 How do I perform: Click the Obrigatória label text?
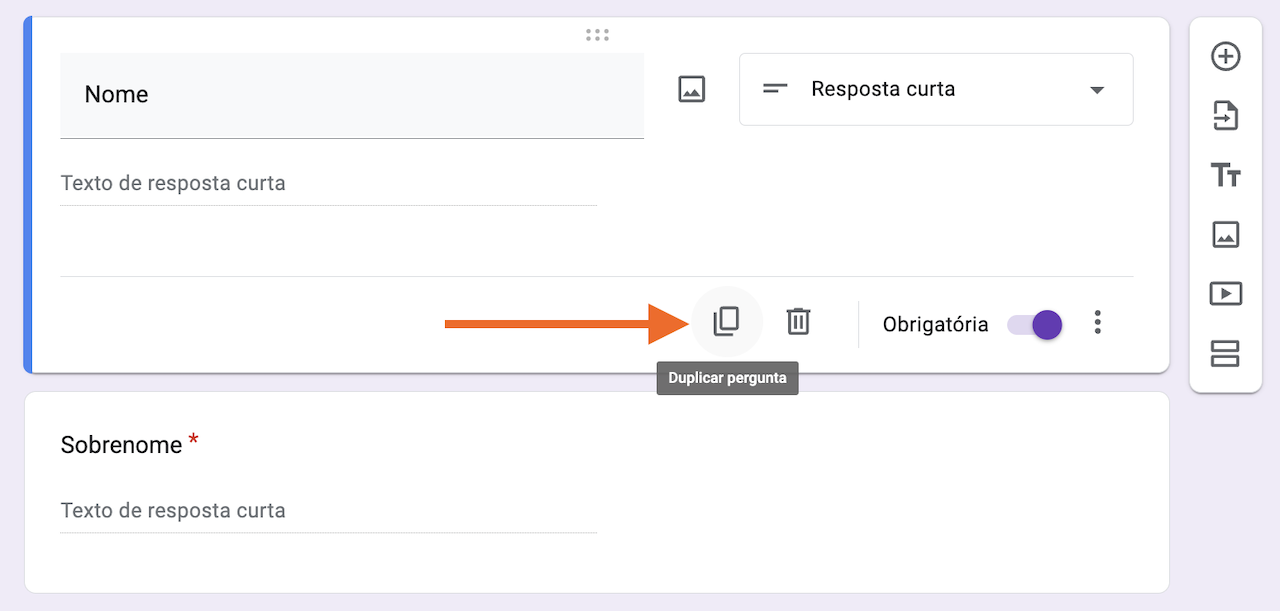[935, 324]
